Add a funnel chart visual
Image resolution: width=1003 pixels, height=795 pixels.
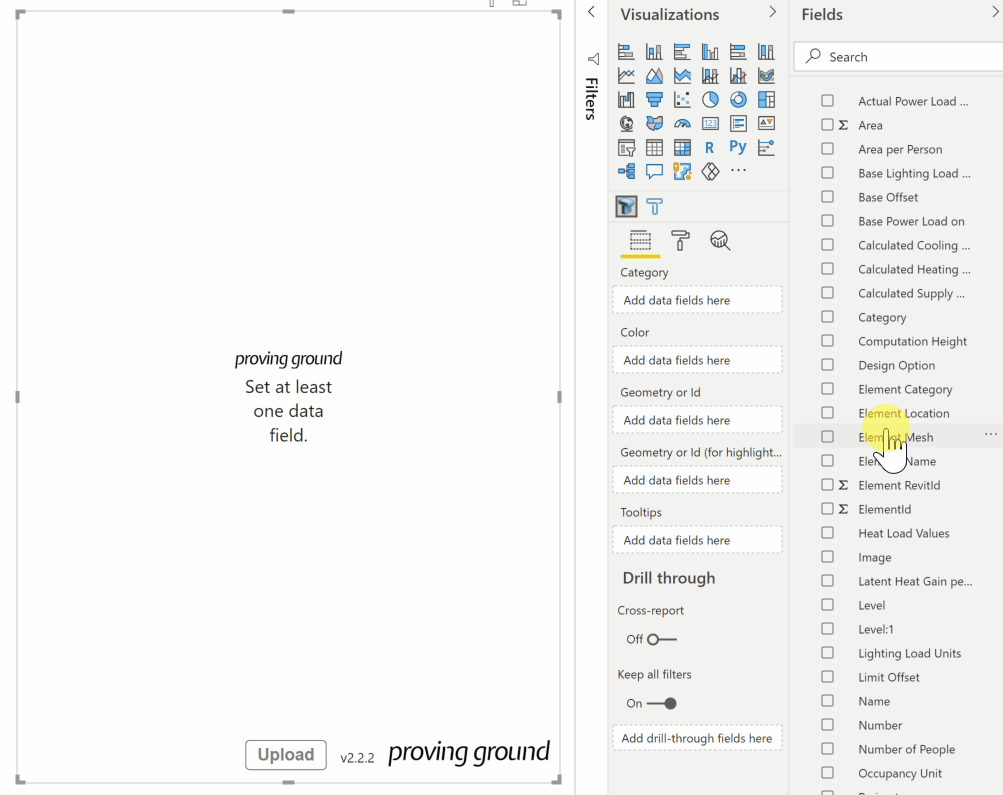point(654,100)
